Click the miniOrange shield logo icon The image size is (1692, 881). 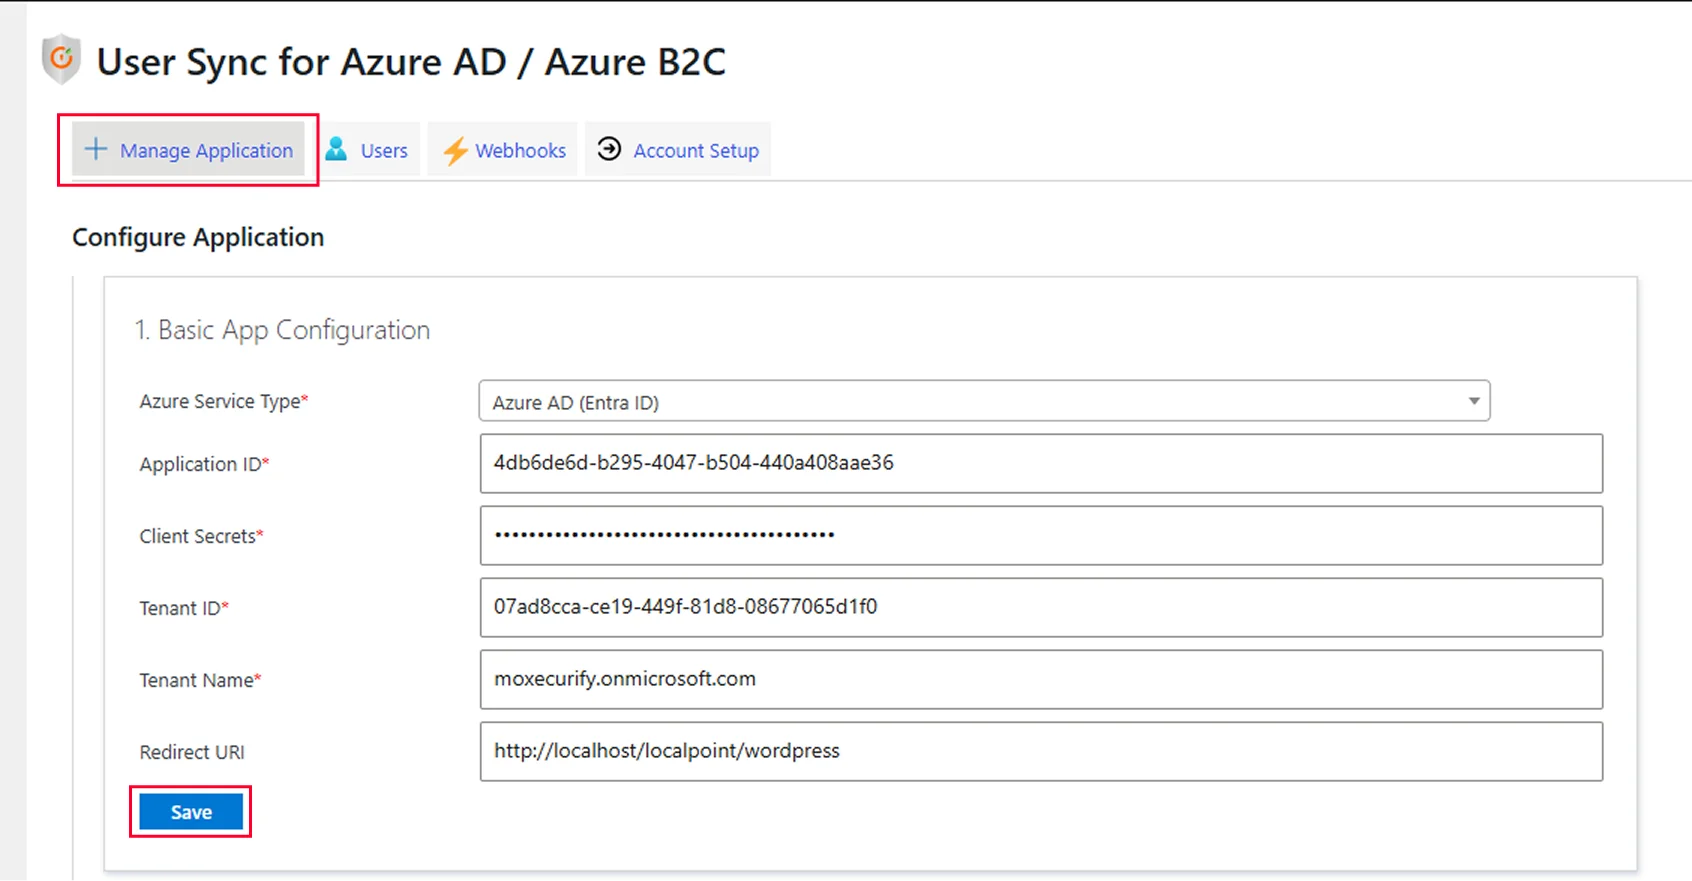click(61, 59)
